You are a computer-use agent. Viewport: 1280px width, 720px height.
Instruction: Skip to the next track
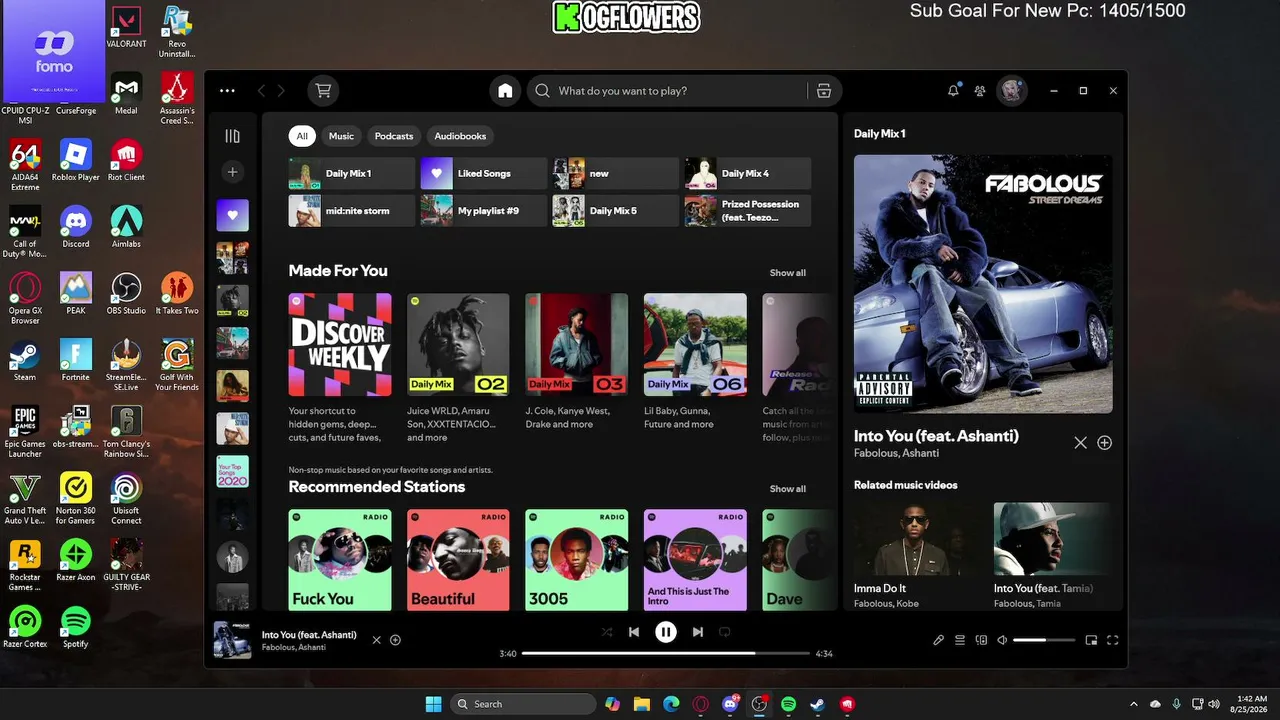coord(698,632)
